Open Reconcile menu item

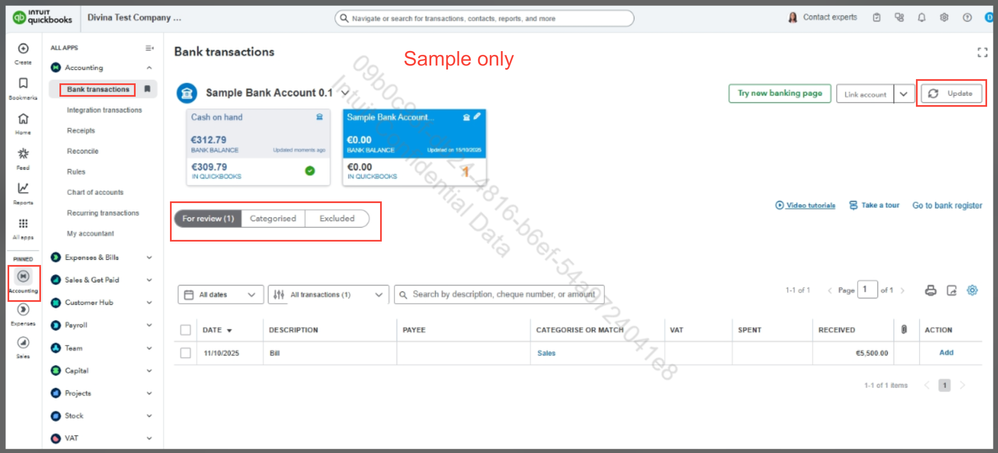(x=83, y=151)
